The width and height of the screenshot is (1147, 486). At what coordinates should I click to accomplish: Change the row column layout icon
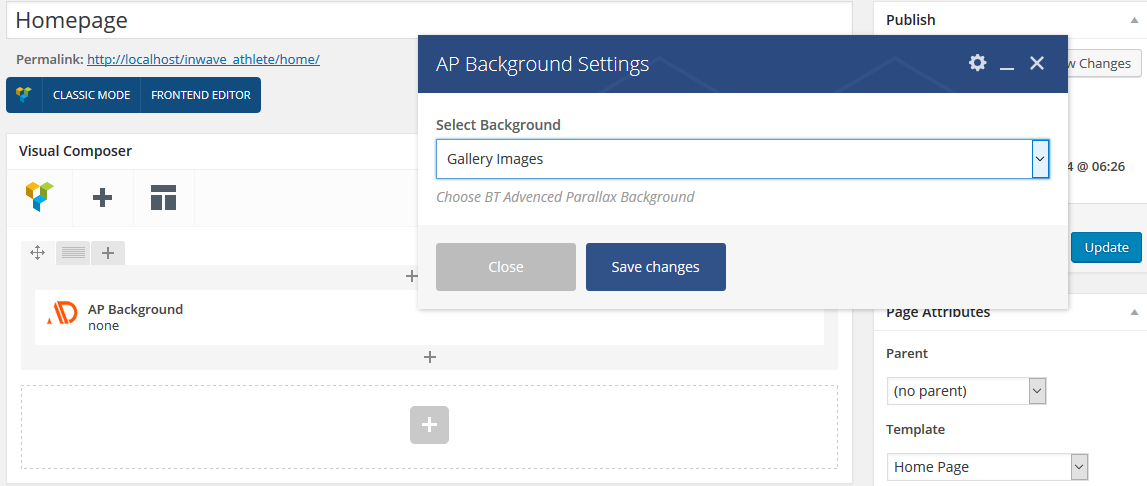73,253
